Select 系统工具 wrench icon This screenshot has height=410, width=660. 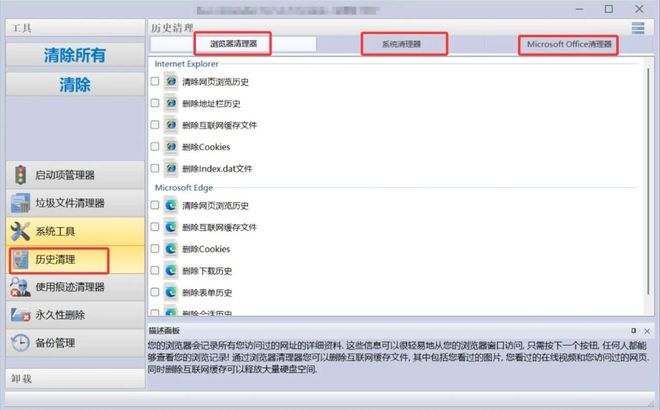pos(20,231)
